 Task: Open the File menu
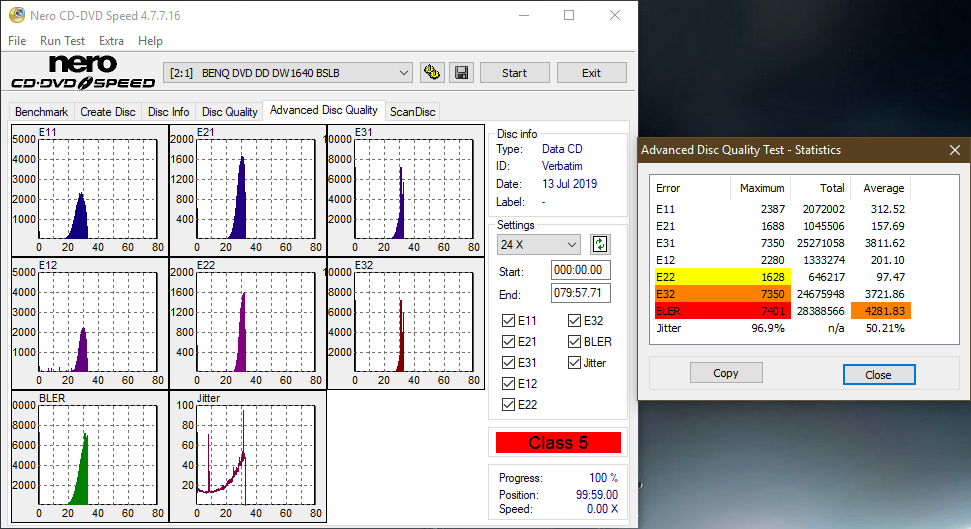(x=17, y=41)
